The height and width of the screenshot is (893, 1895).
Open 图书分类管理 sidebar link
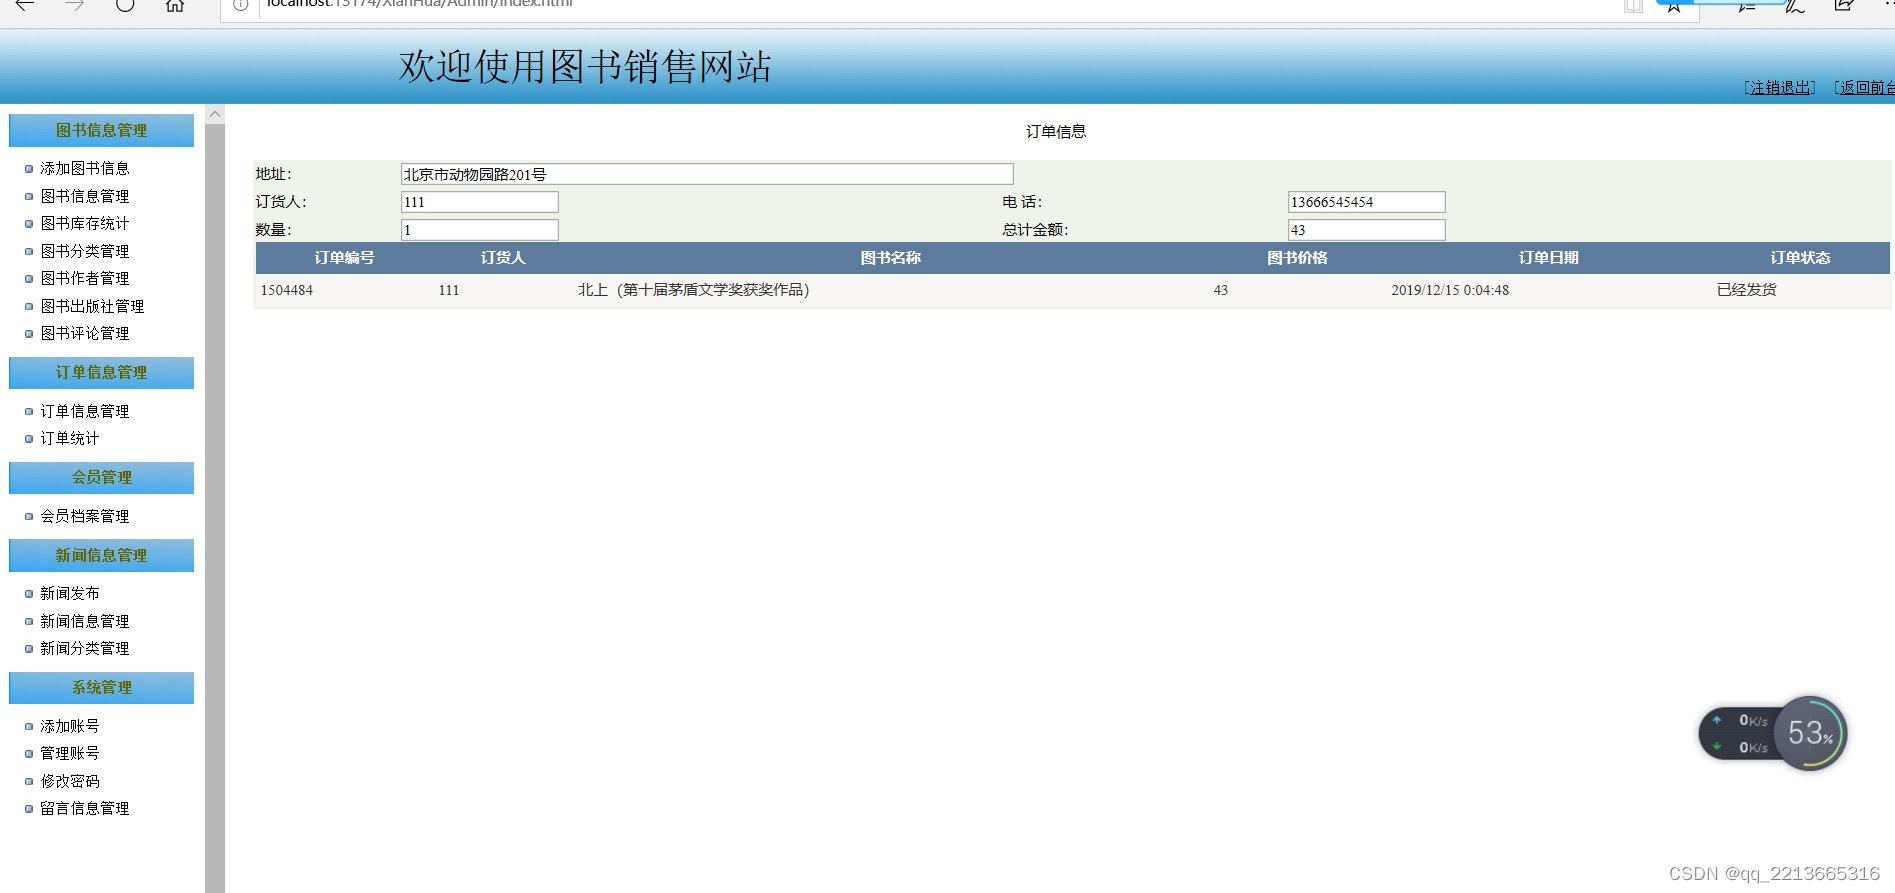point(85,251)
